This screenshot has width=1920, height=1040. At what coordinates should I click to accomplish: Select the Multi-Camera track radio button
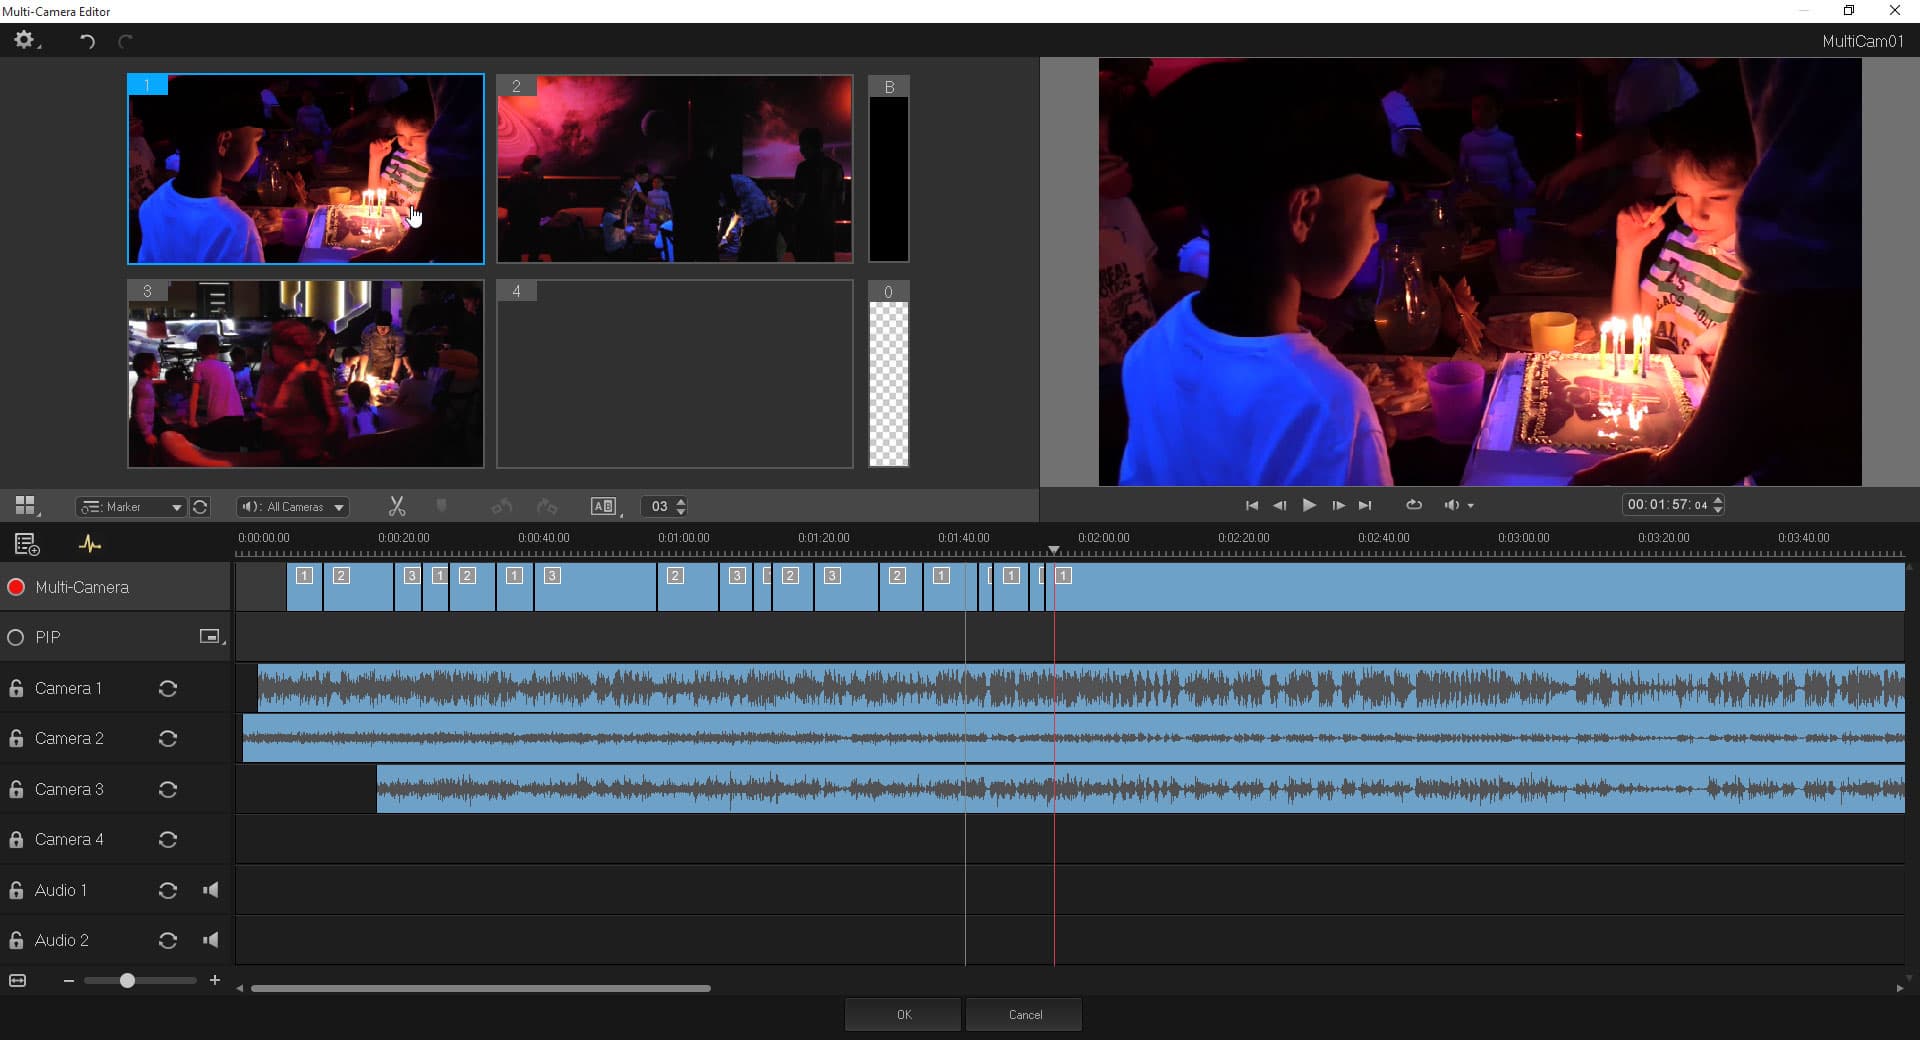[16, 588]
